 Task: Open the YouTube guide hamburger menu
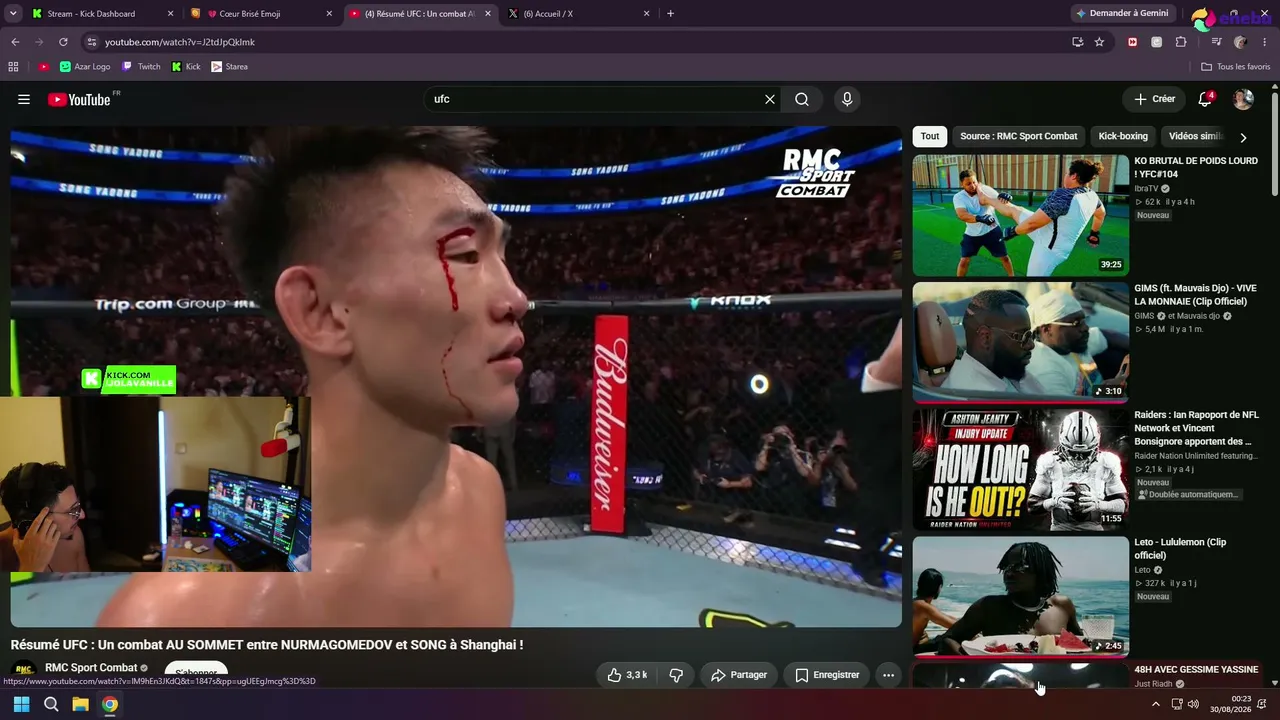(24, 99)
